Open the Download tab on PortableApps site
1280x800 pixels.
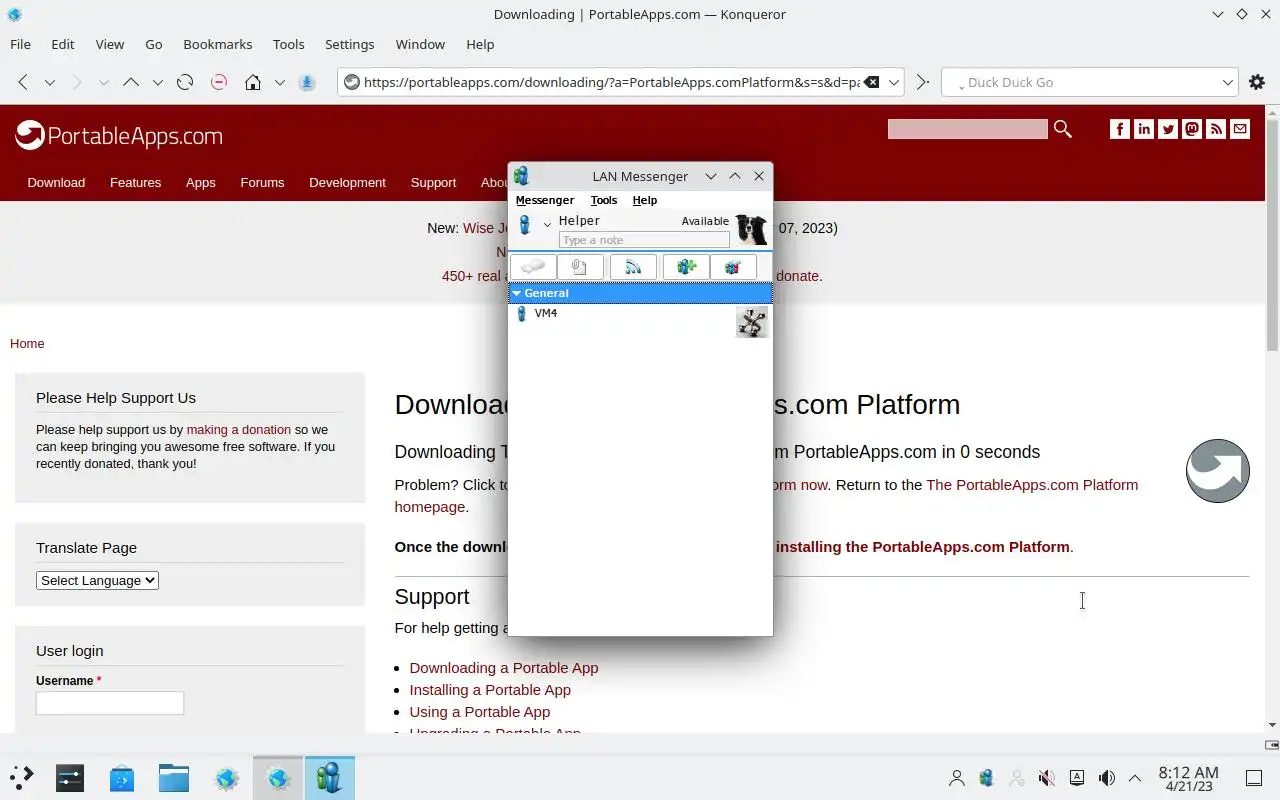[x=56, y=182]
